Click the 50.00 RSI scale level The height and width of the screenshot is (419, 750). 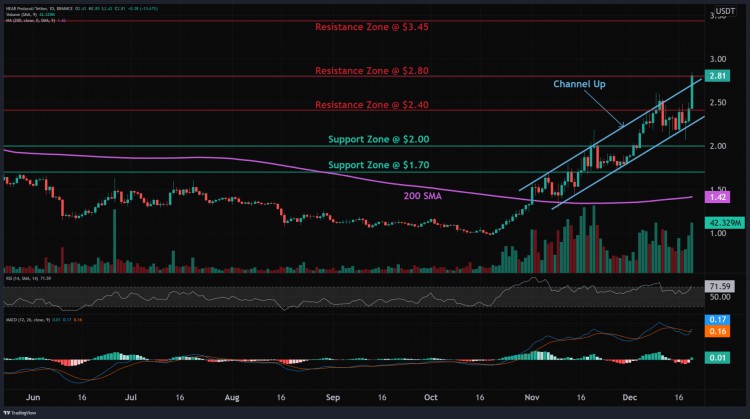pos(720,297)
